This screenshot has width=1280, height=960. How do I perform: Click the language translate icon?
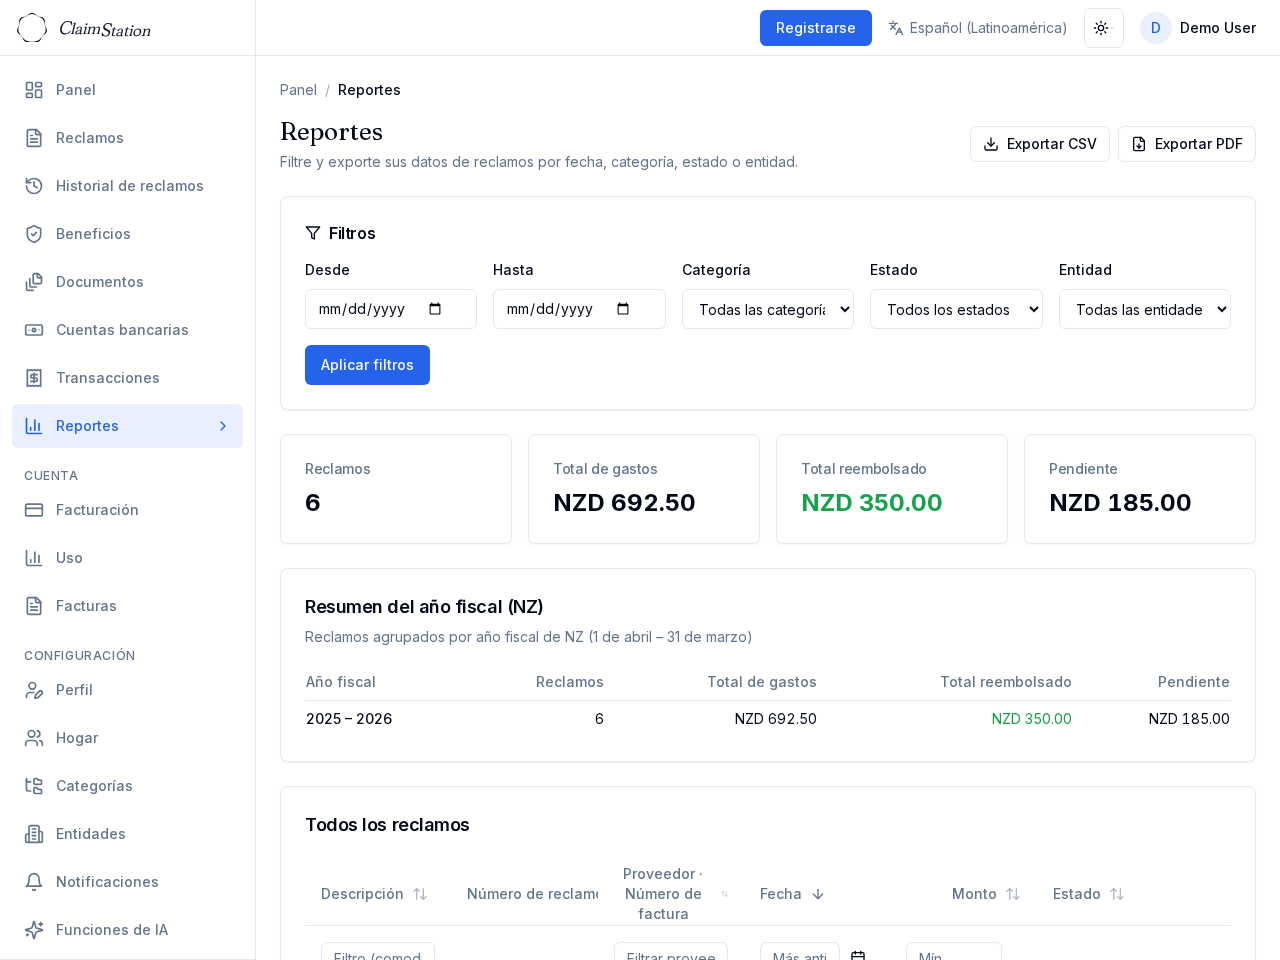click(x=896, y=28)
